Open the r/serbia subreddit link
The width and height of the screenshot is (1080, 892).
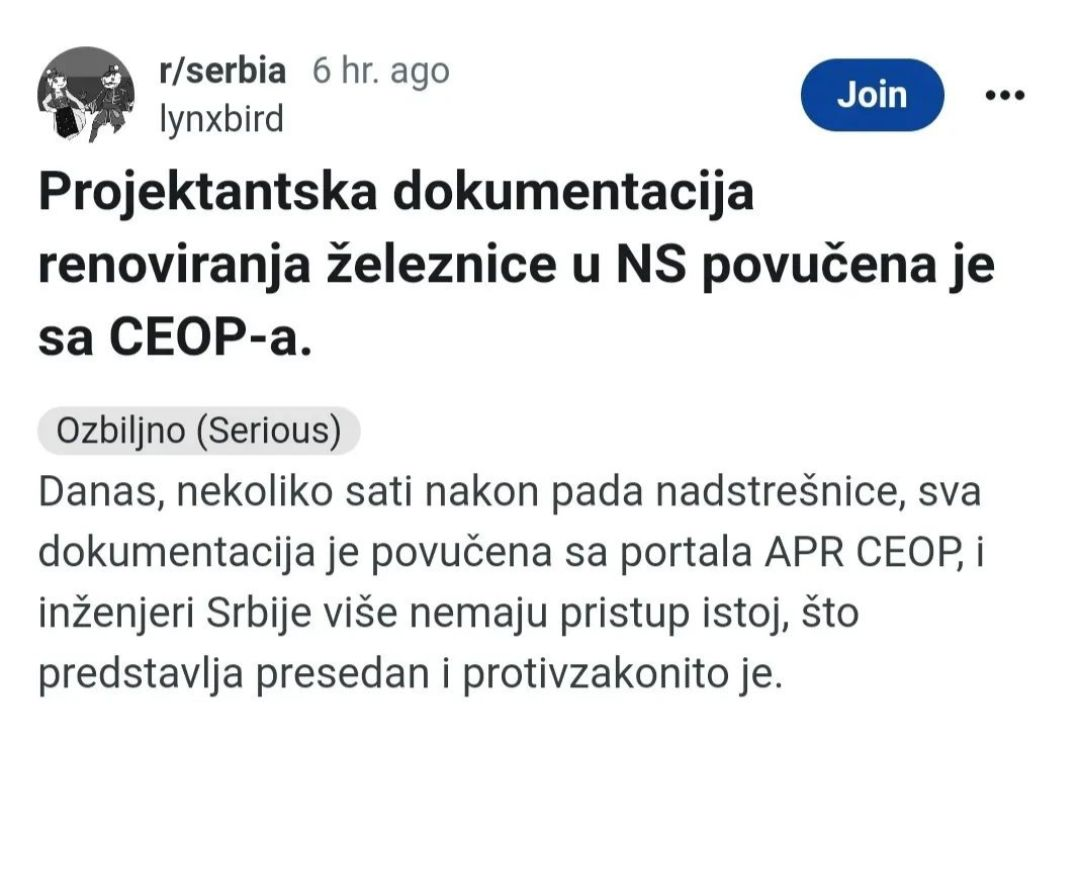222,71
